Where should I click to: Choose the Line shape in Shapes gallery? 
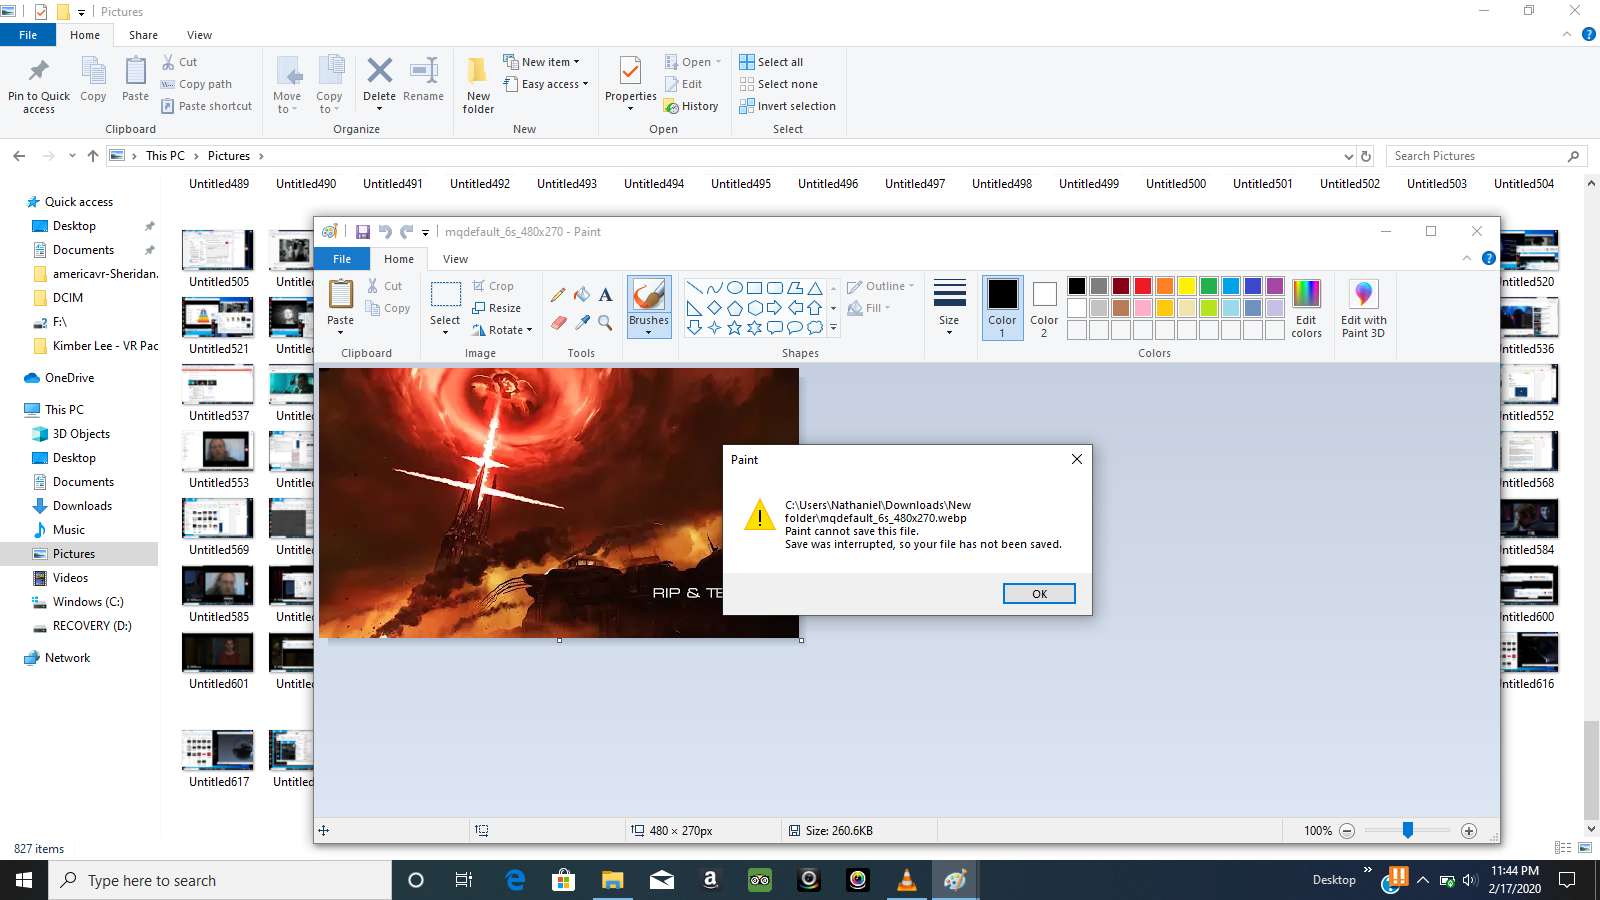694,288
